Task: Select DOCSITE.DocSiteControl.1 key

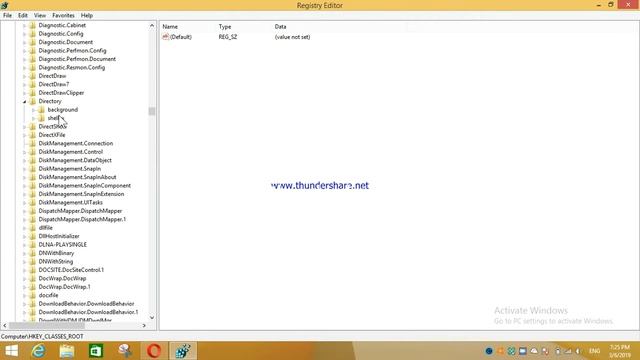Action: coord(71,270)
